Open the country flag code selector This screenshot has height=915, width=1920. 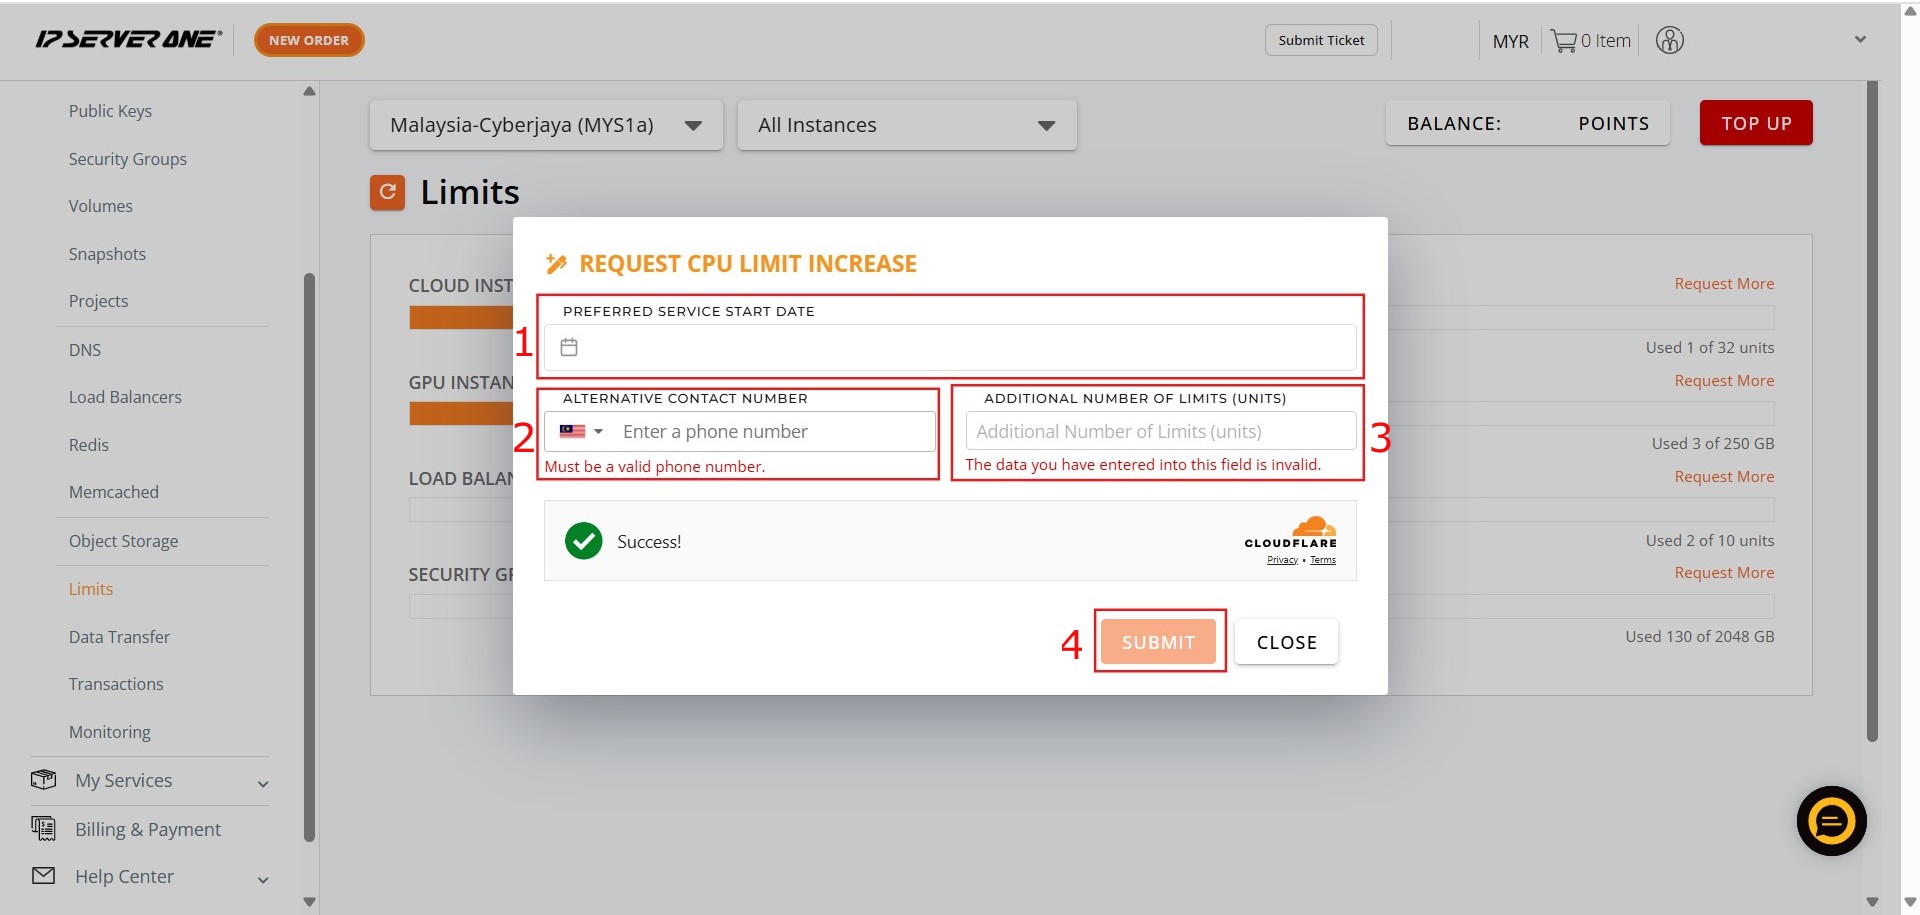point(581,431)
